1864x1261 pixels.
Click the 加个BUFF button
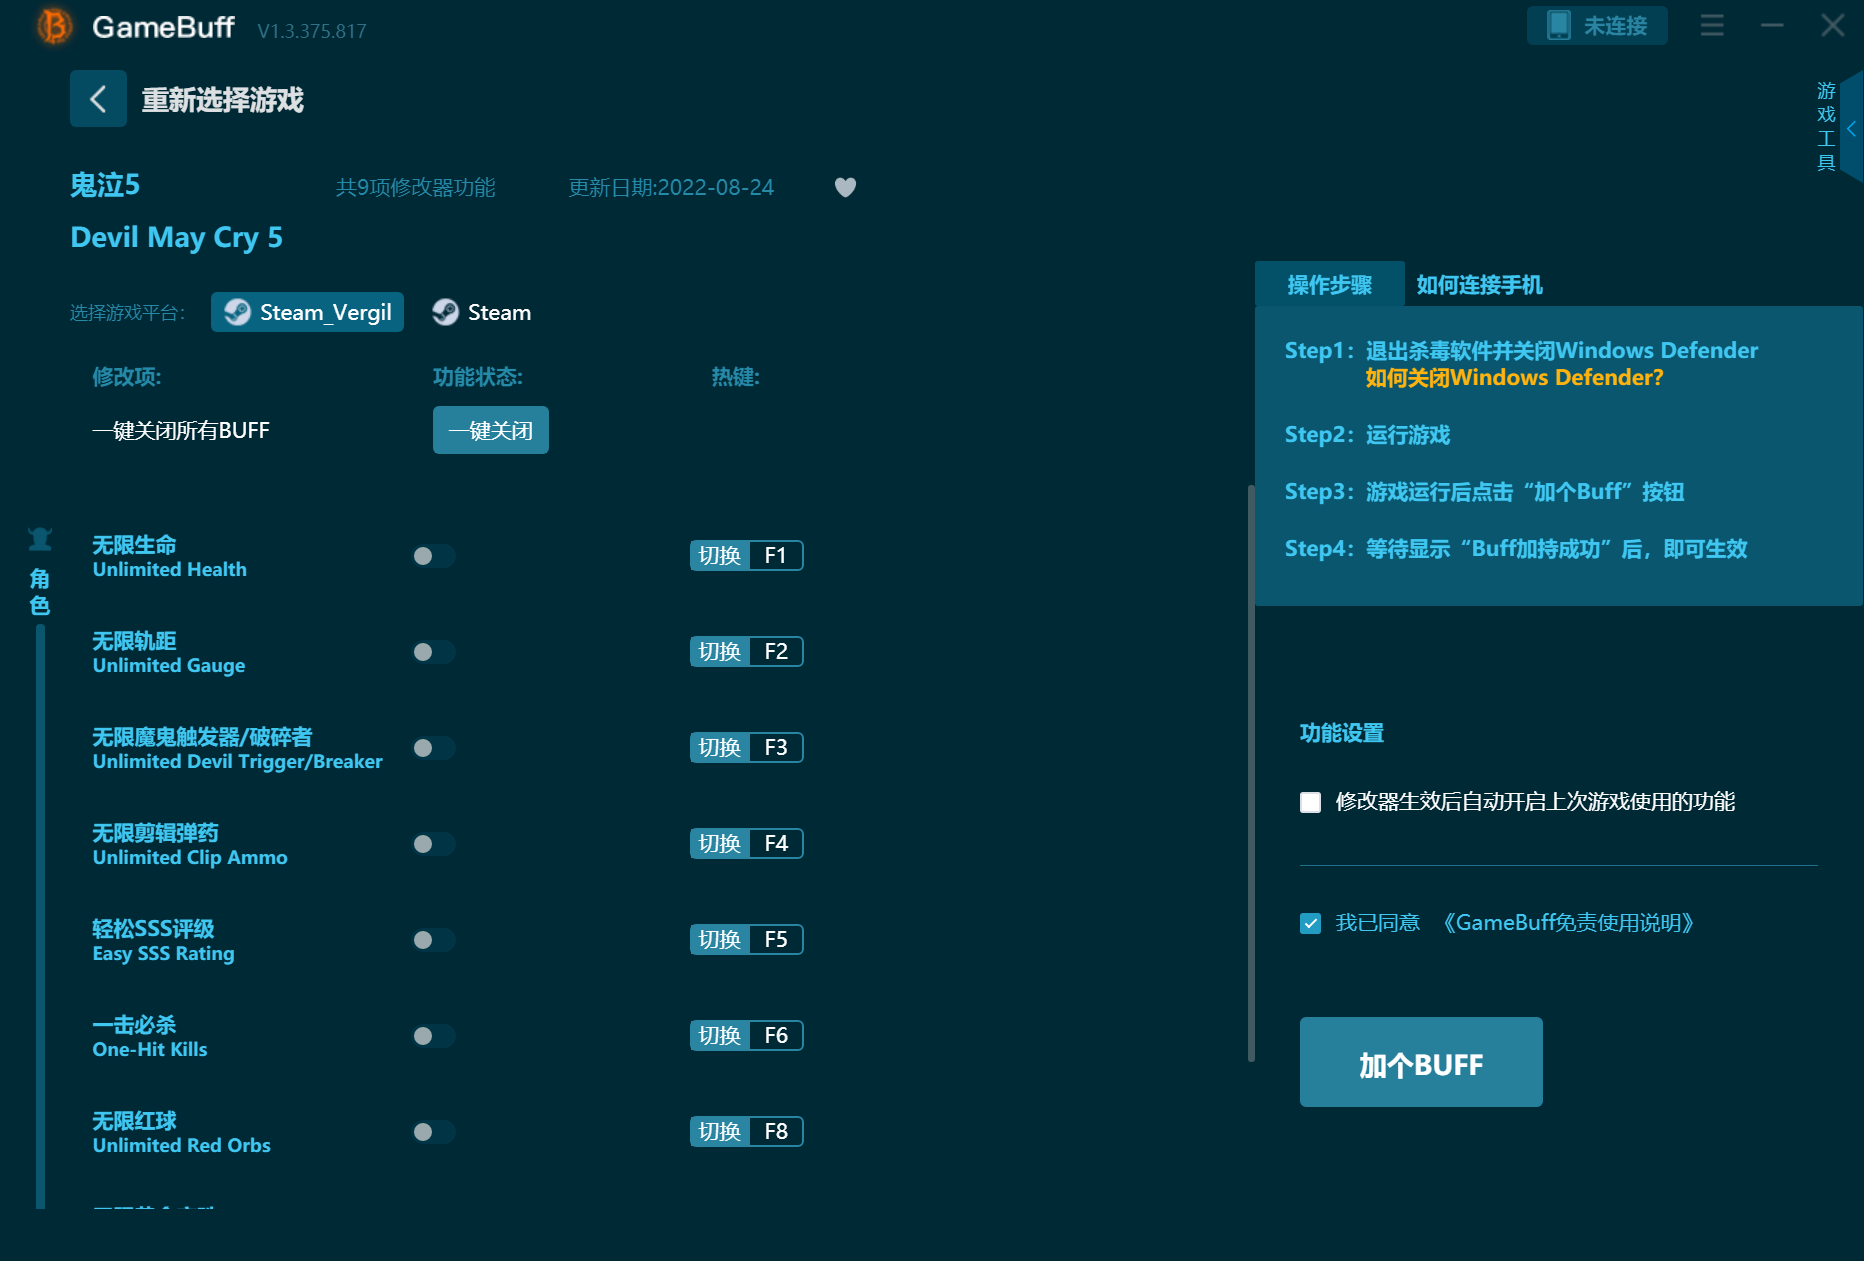coord(1420,1062)
